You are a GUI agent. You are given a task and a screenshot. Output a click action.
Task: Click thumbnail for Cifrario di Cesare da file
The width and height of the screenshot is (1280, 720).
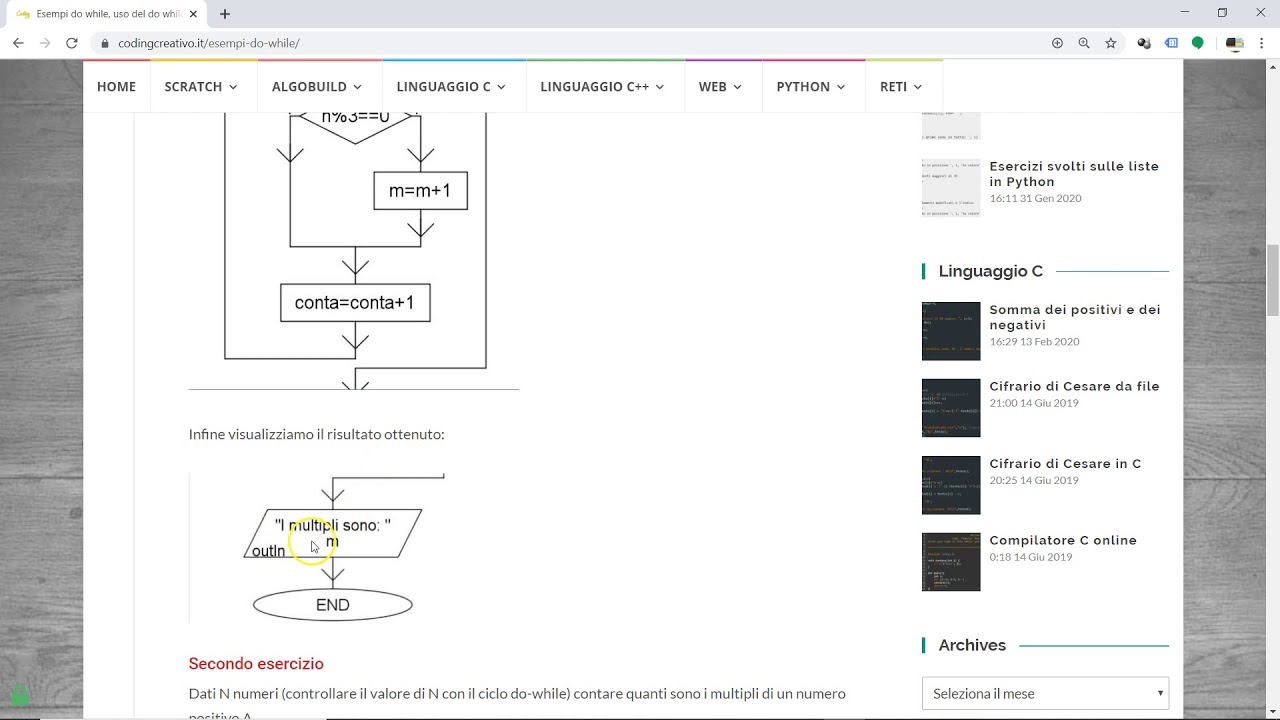pos(951,408)
